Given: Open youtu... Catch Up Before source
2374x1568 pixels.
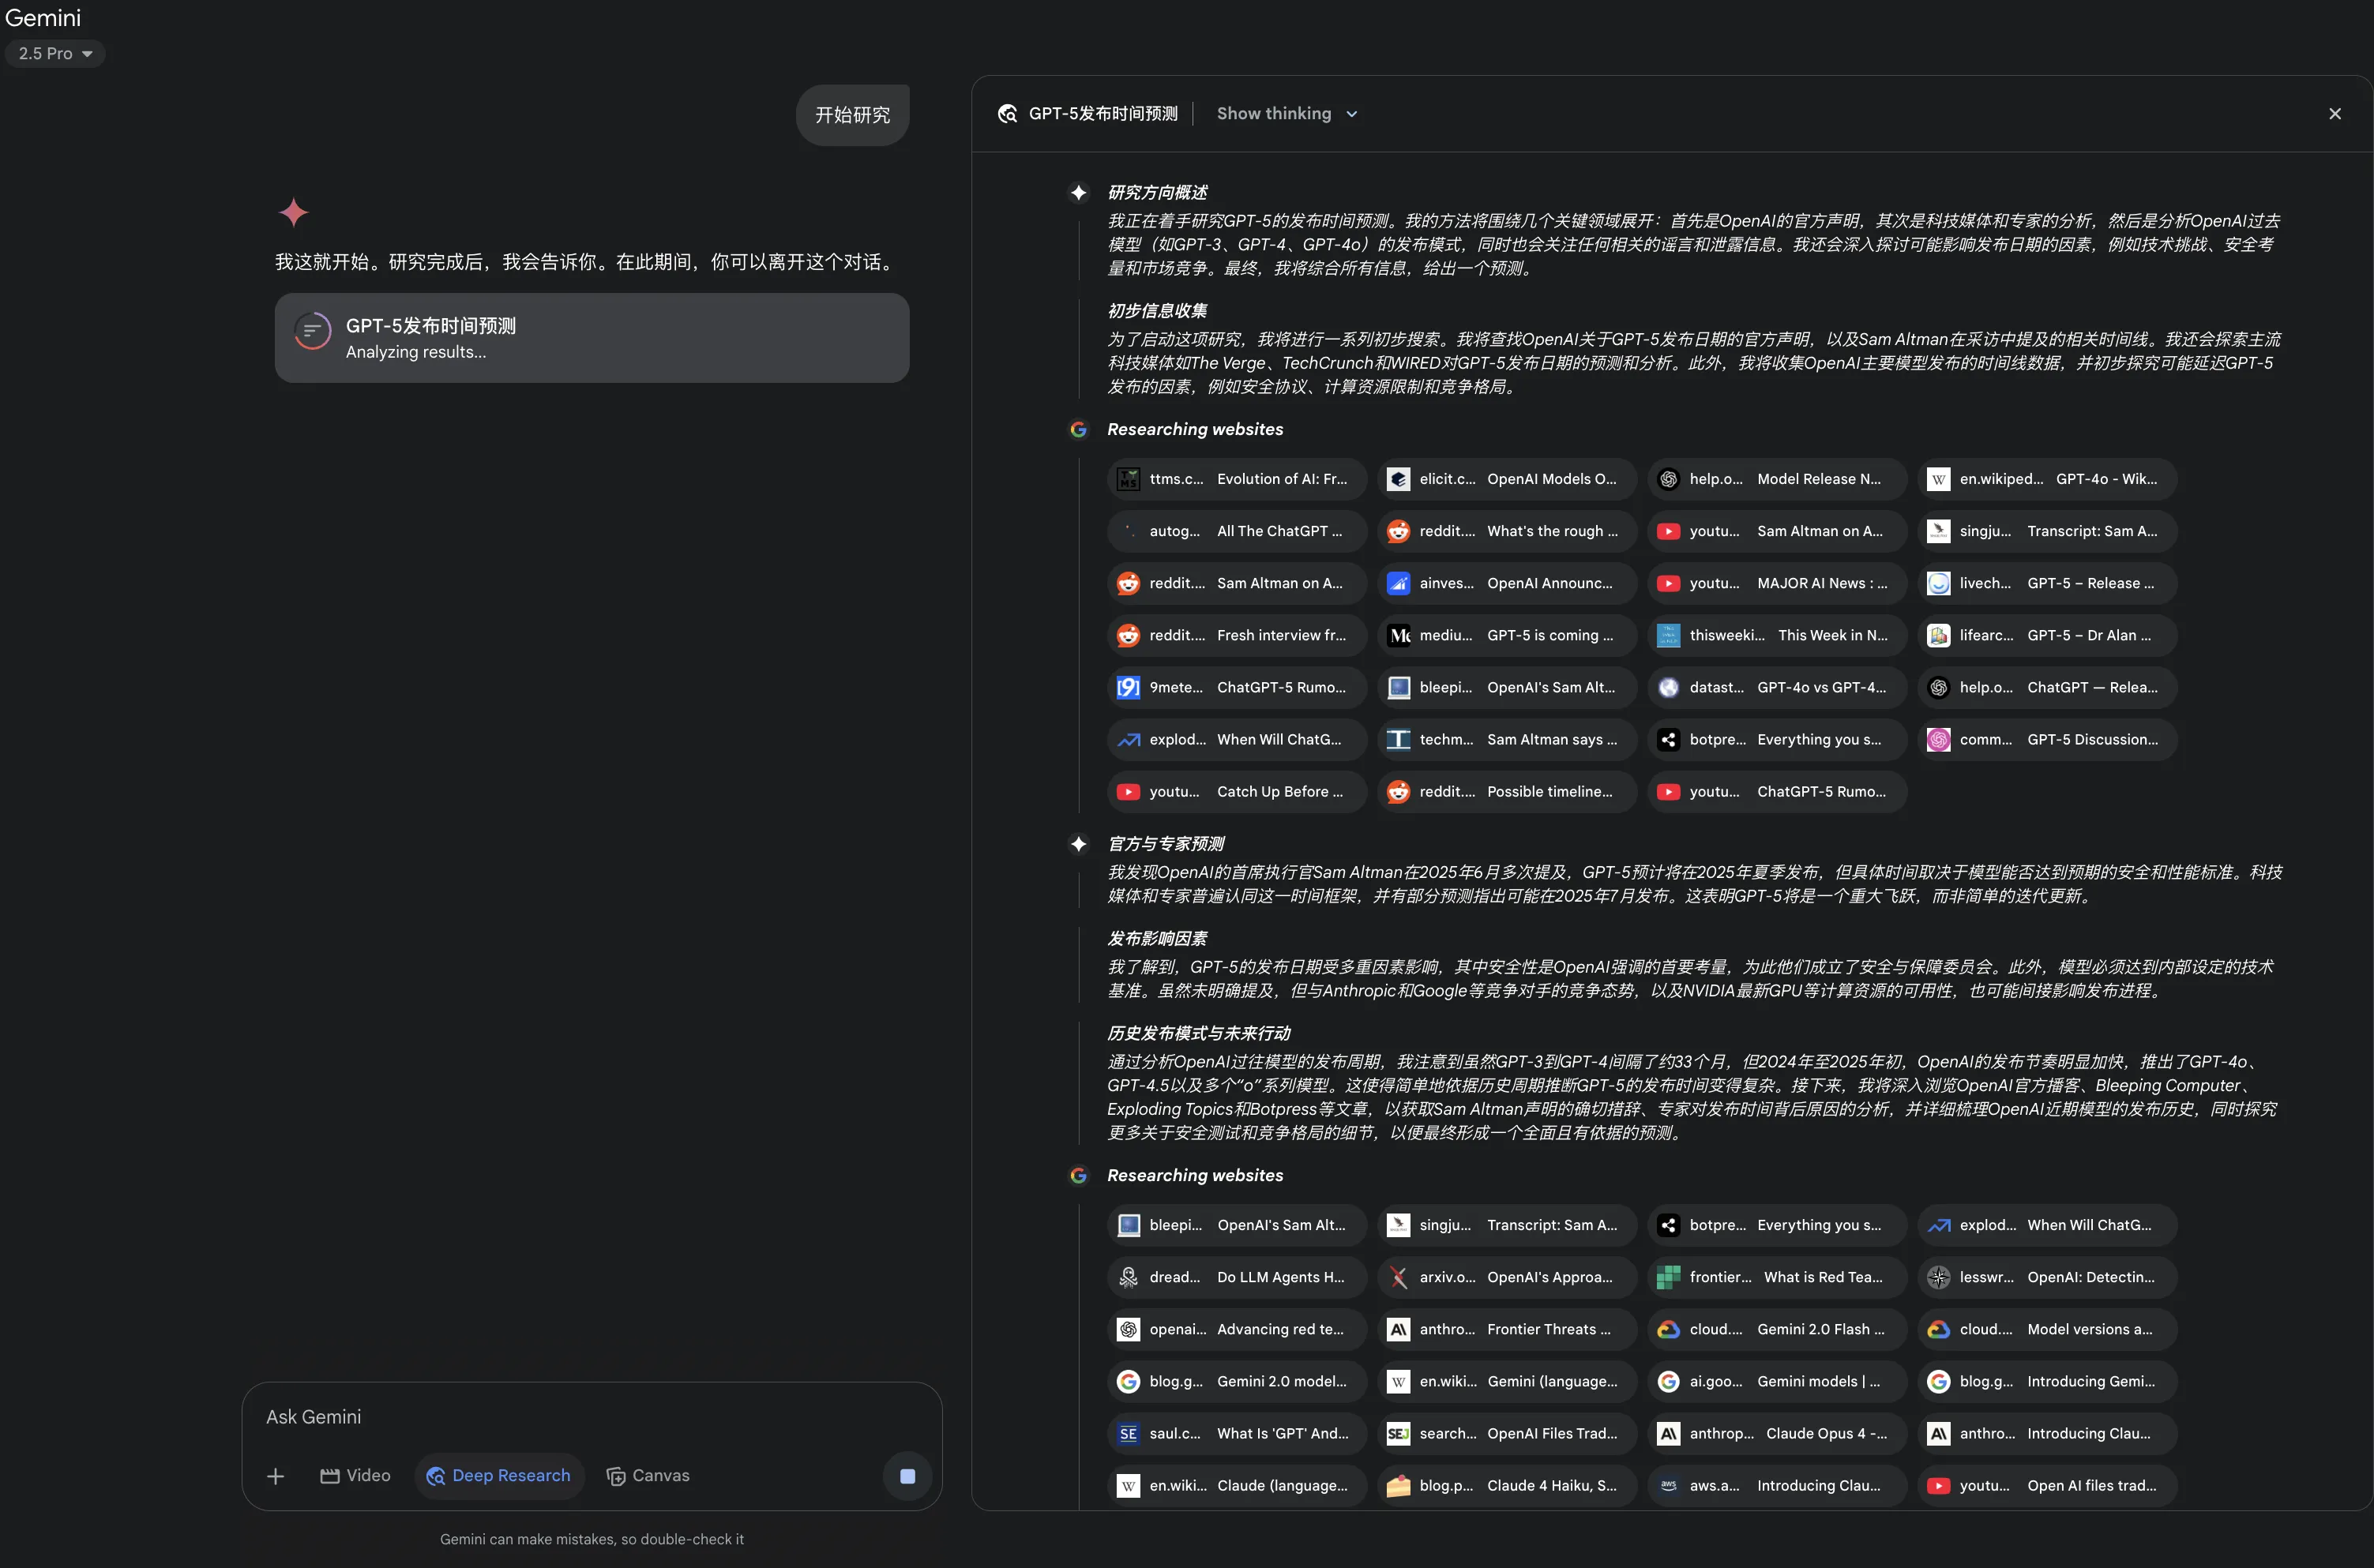Looking at the screenshot, I should [1237, 791].
